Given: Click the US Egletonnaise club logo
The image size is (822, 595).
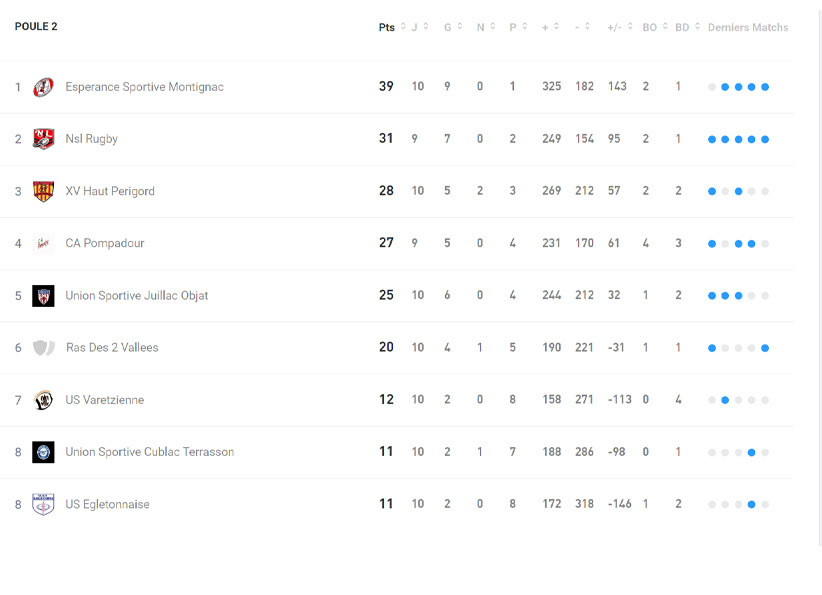Looking at the screenshot, I should tap(43, 505).
